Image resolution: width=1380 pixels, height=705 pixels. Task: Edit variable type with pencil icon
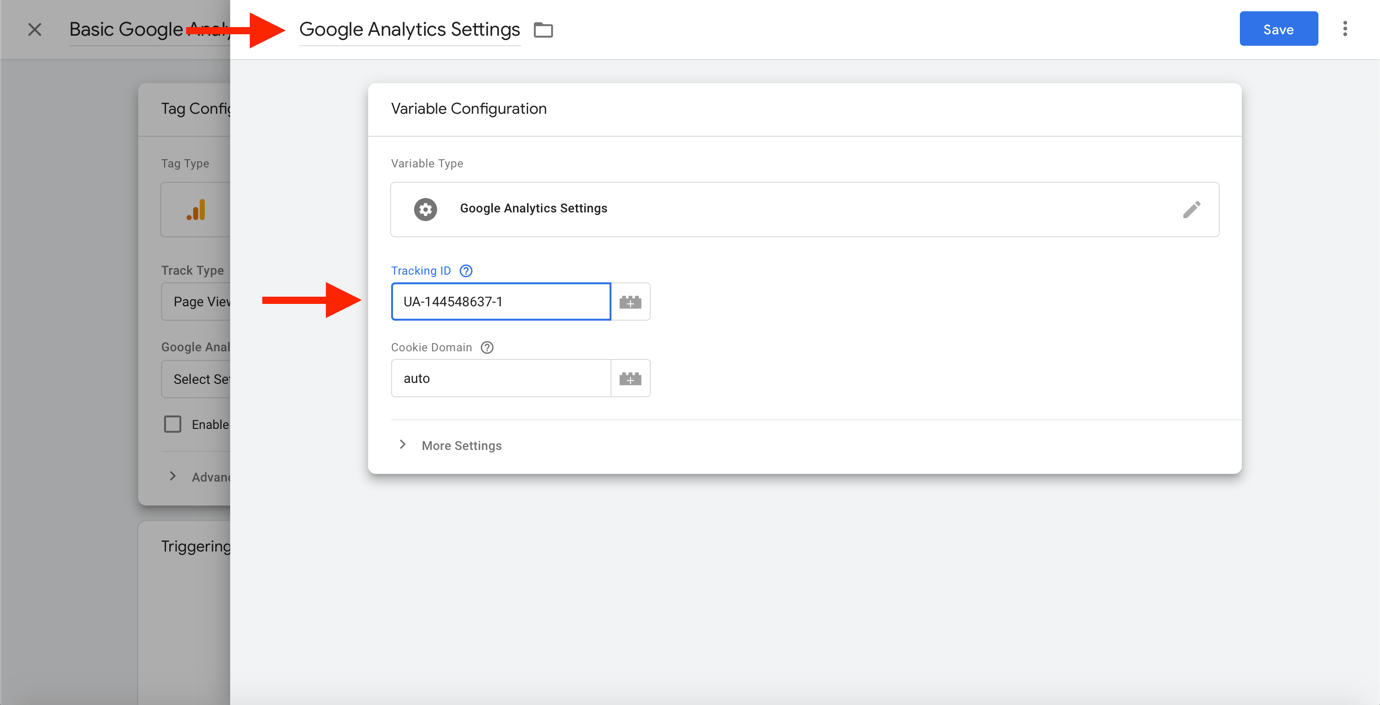pyautogui.click(x=1191, y=209)
